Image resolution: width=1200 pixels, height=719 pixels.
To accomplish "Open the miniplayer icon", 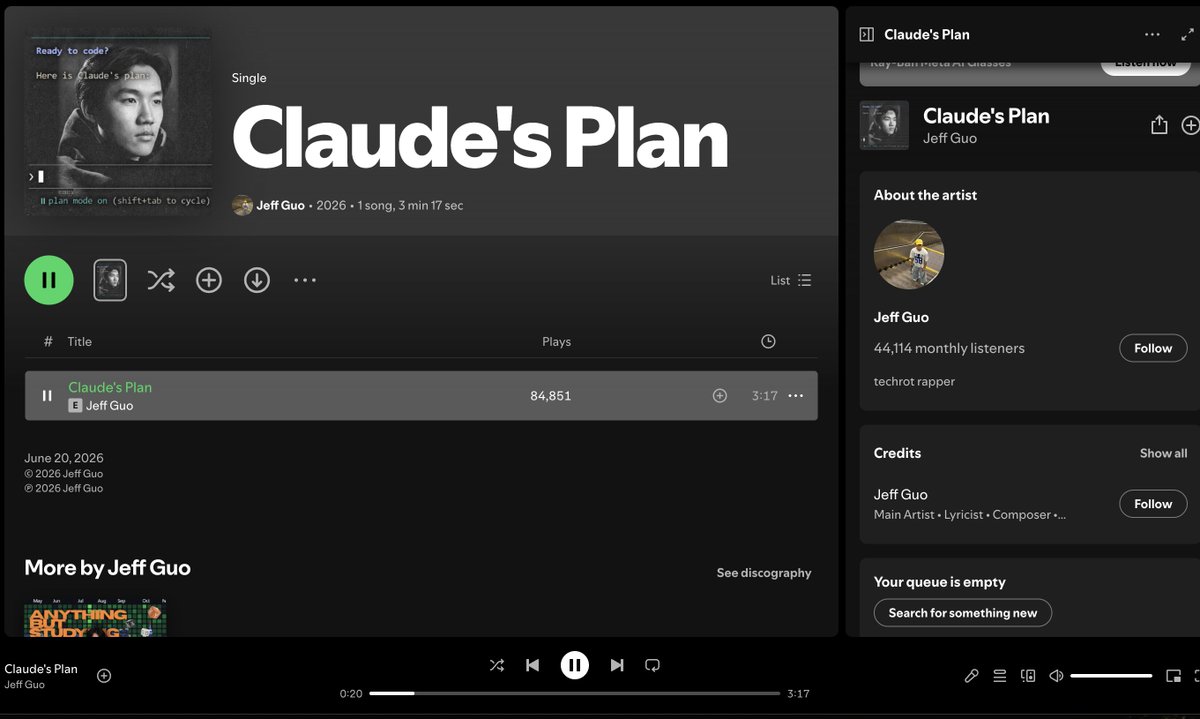I will tap(1174, 676).
